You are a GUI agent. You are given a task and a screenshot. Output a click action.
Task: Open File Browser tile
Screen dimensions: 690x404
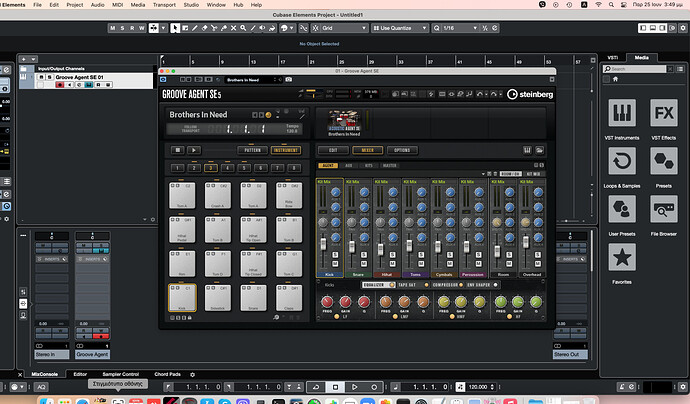pyautogui.click(x=664, y=209)
